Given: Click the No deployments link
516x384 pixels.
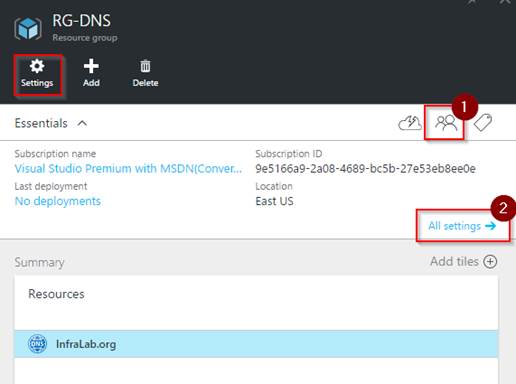Looking at the screenshot, I should click(x=58, y=201).
